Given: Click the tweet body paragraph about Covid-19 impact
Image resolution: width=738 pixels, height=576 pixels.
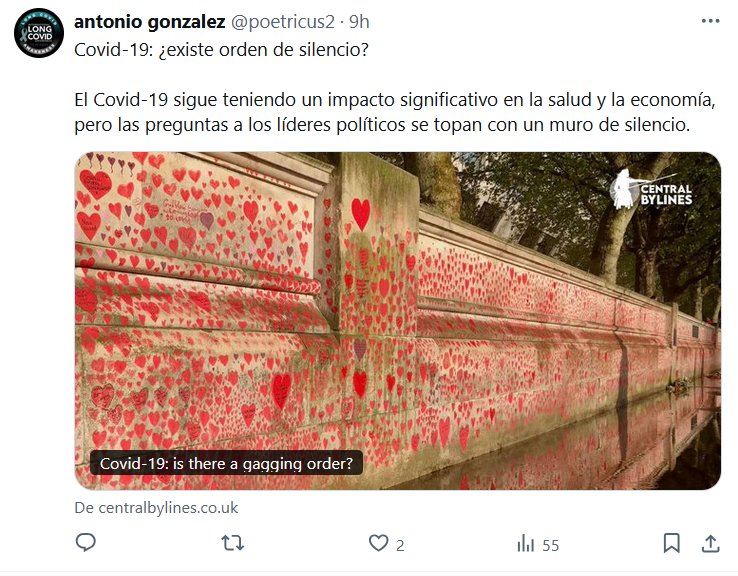Looking at the screenshot, I should (x=395, y=112).
